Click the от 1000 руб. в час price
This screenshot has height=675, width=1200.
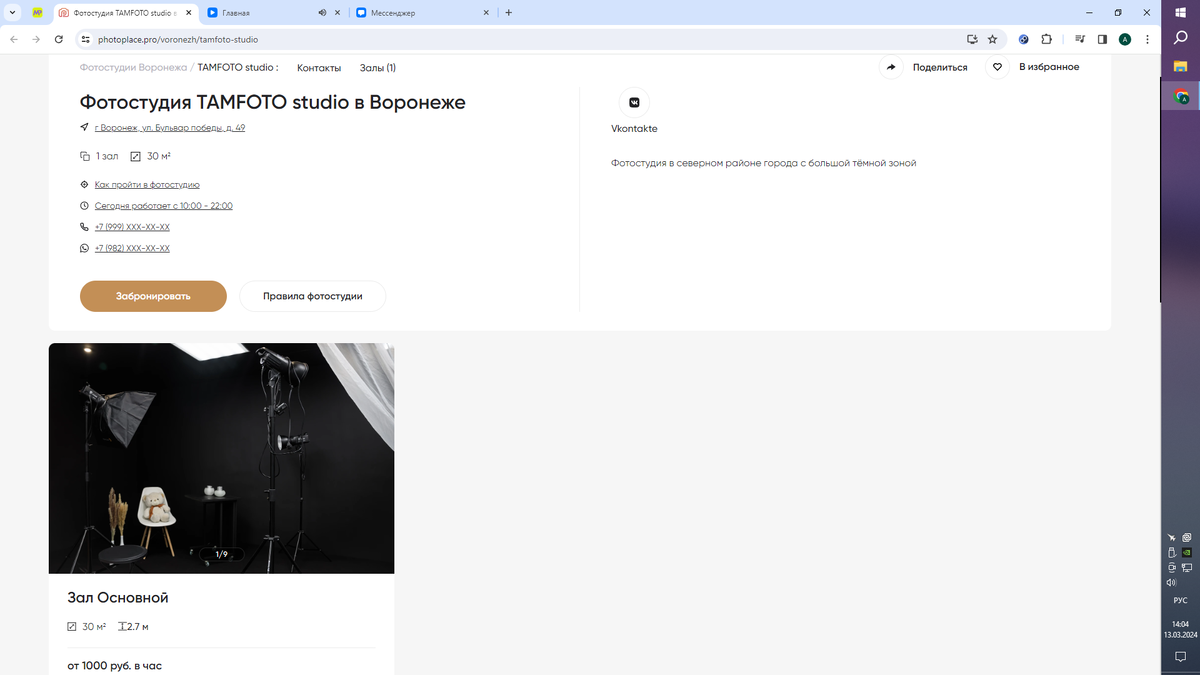click(x=114, y=665)
